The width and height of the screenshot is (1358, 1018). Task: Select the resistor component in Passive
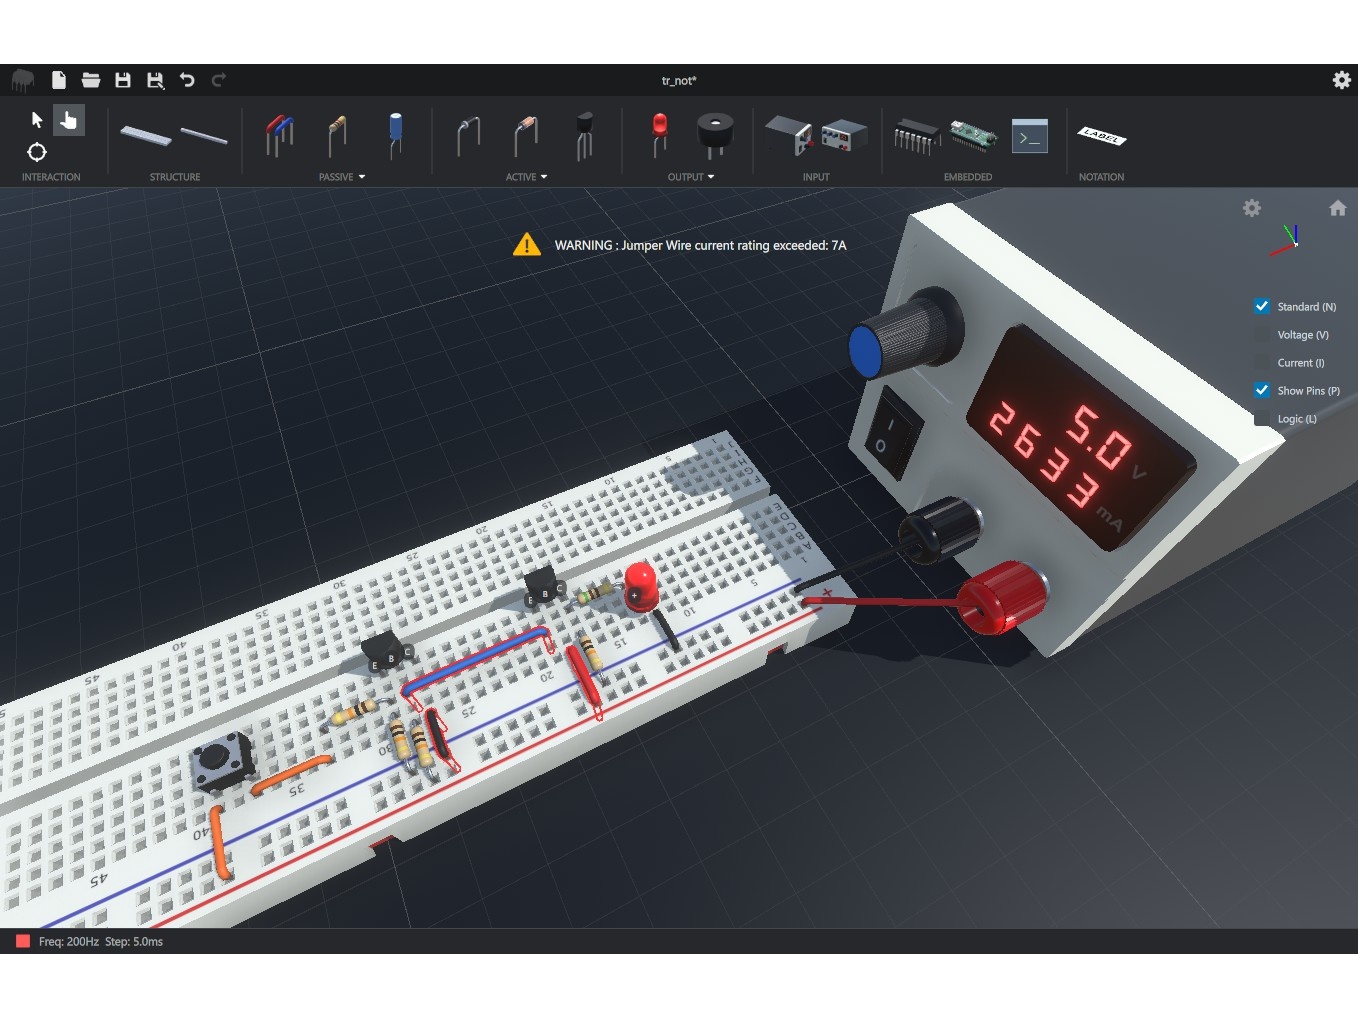(337, 136)
